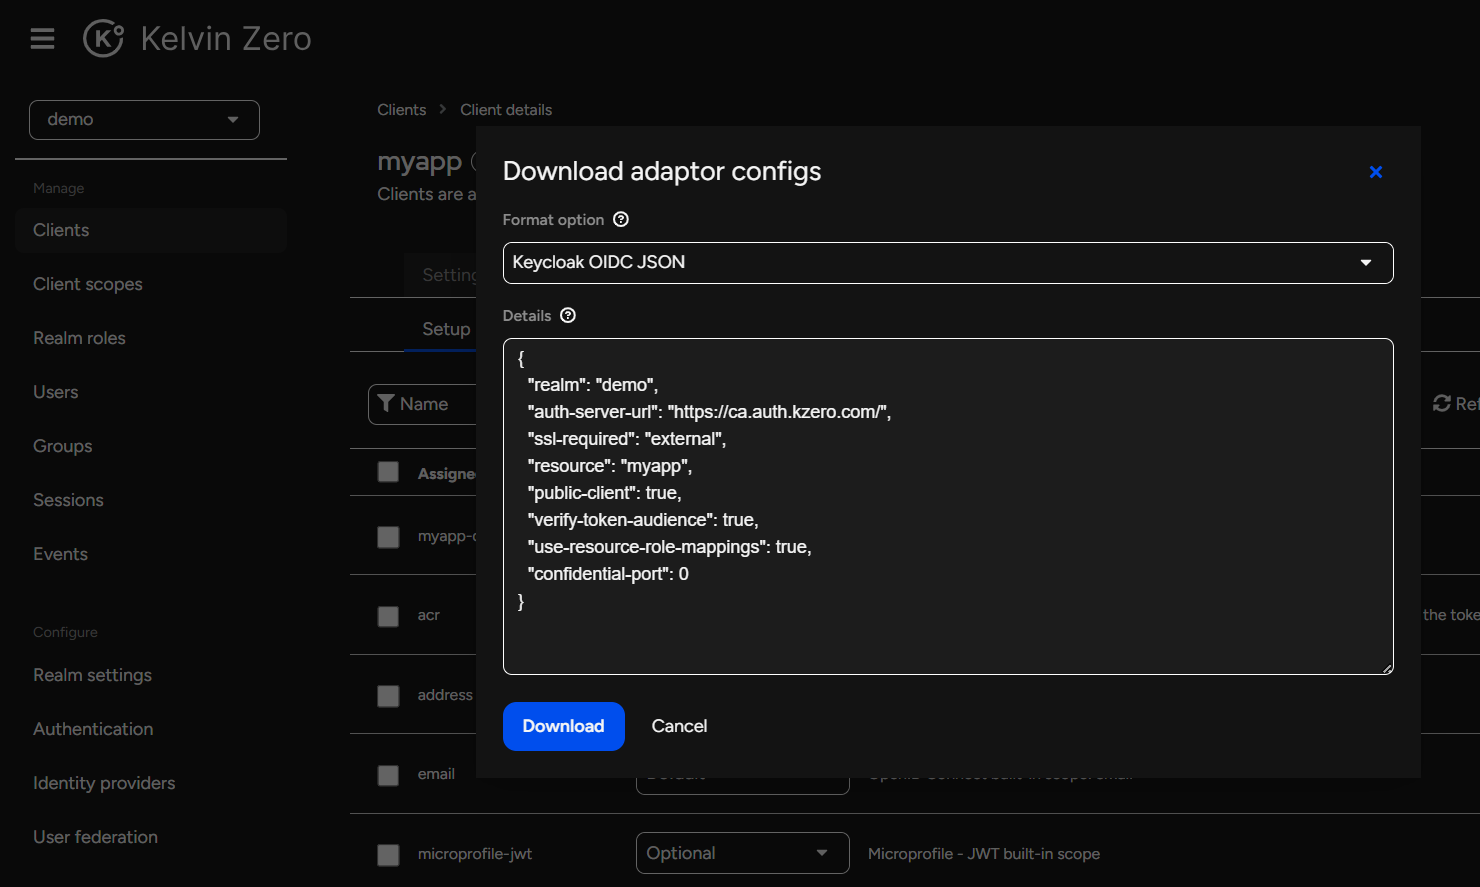Click the filter funnel icon beside Name
1480x887 pixels.
pos(386,404)
